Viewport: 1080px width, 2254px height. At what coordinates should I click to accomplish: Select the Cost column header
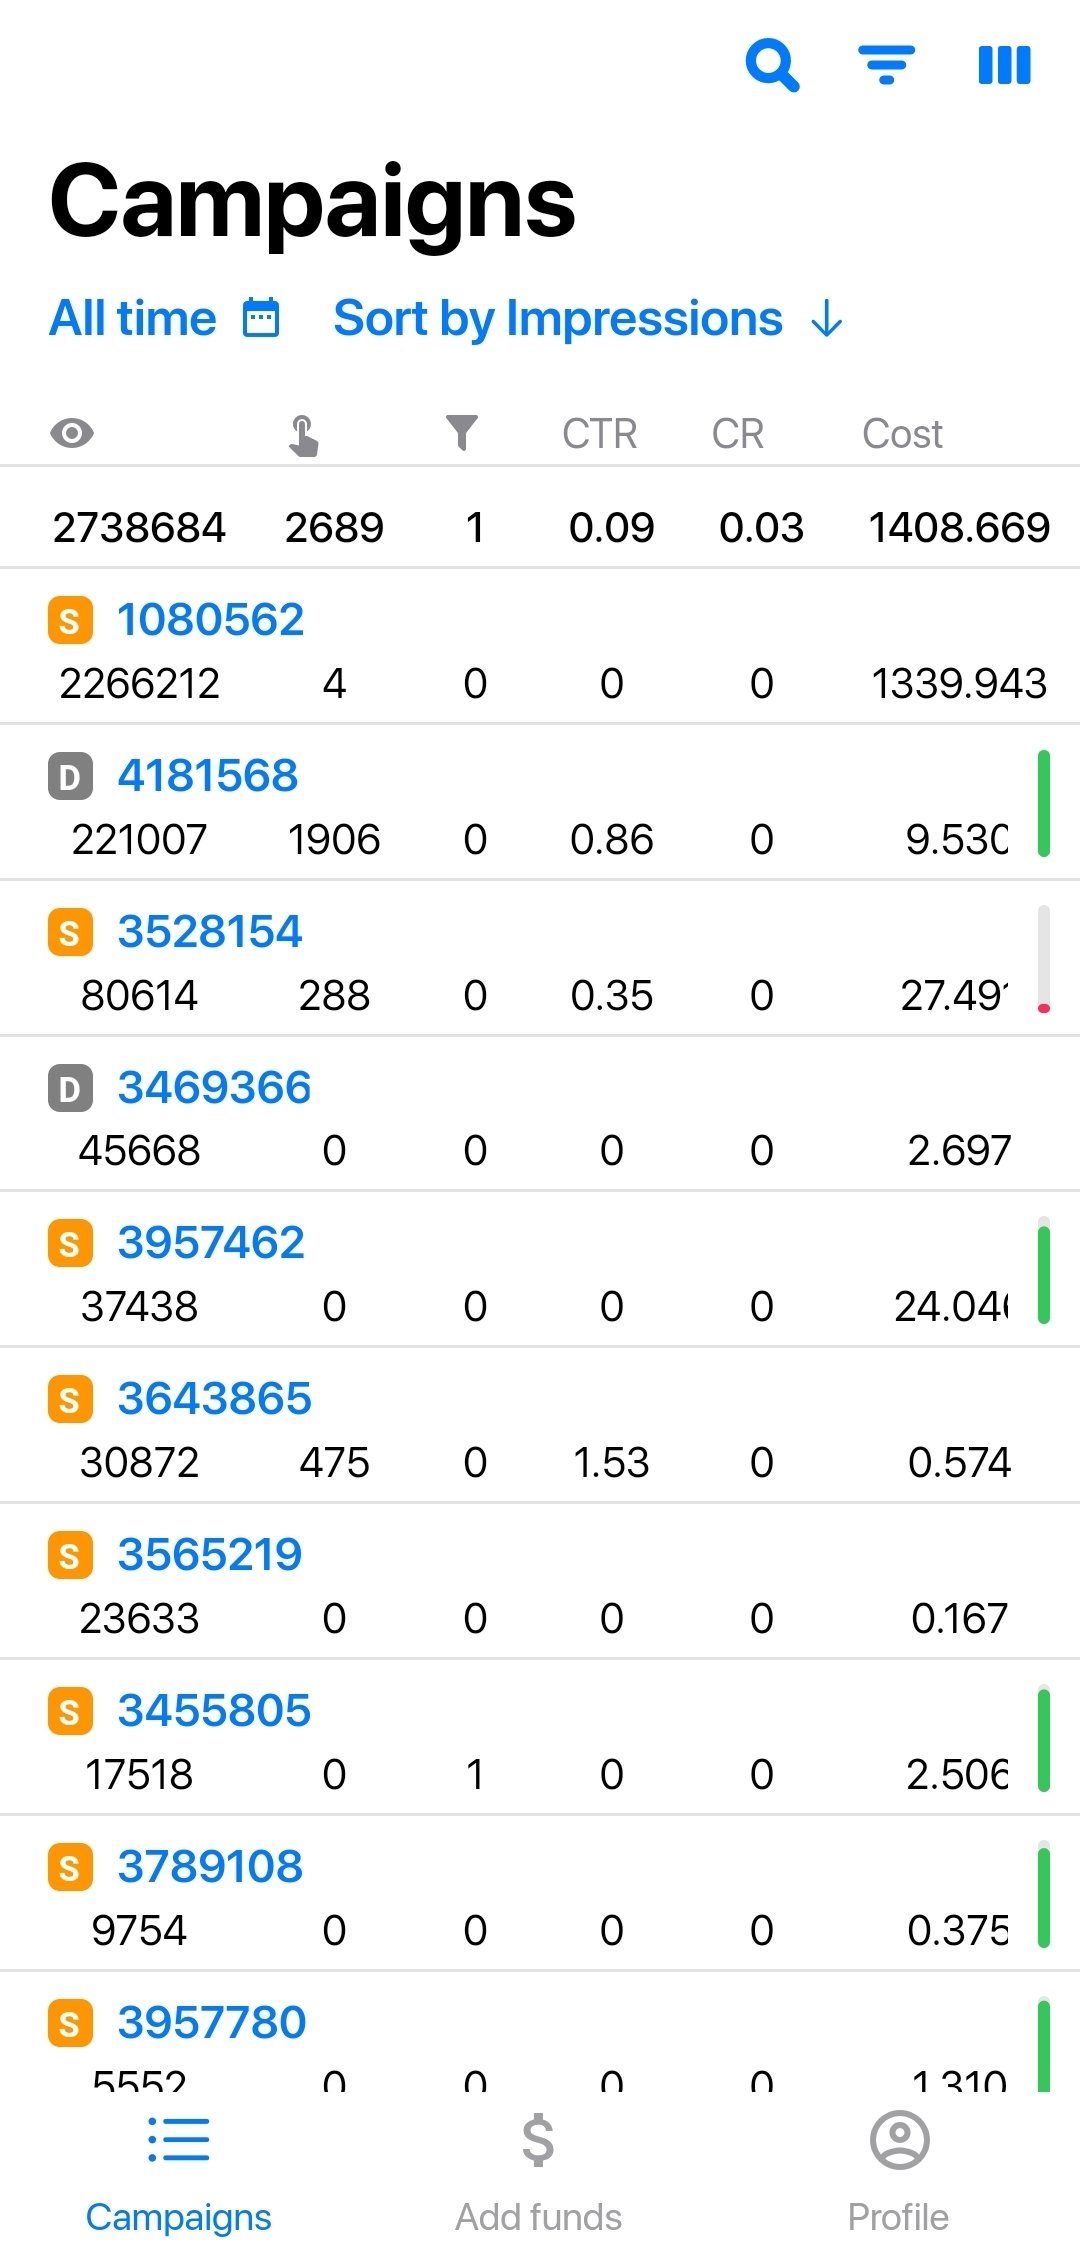pos(902,434)
